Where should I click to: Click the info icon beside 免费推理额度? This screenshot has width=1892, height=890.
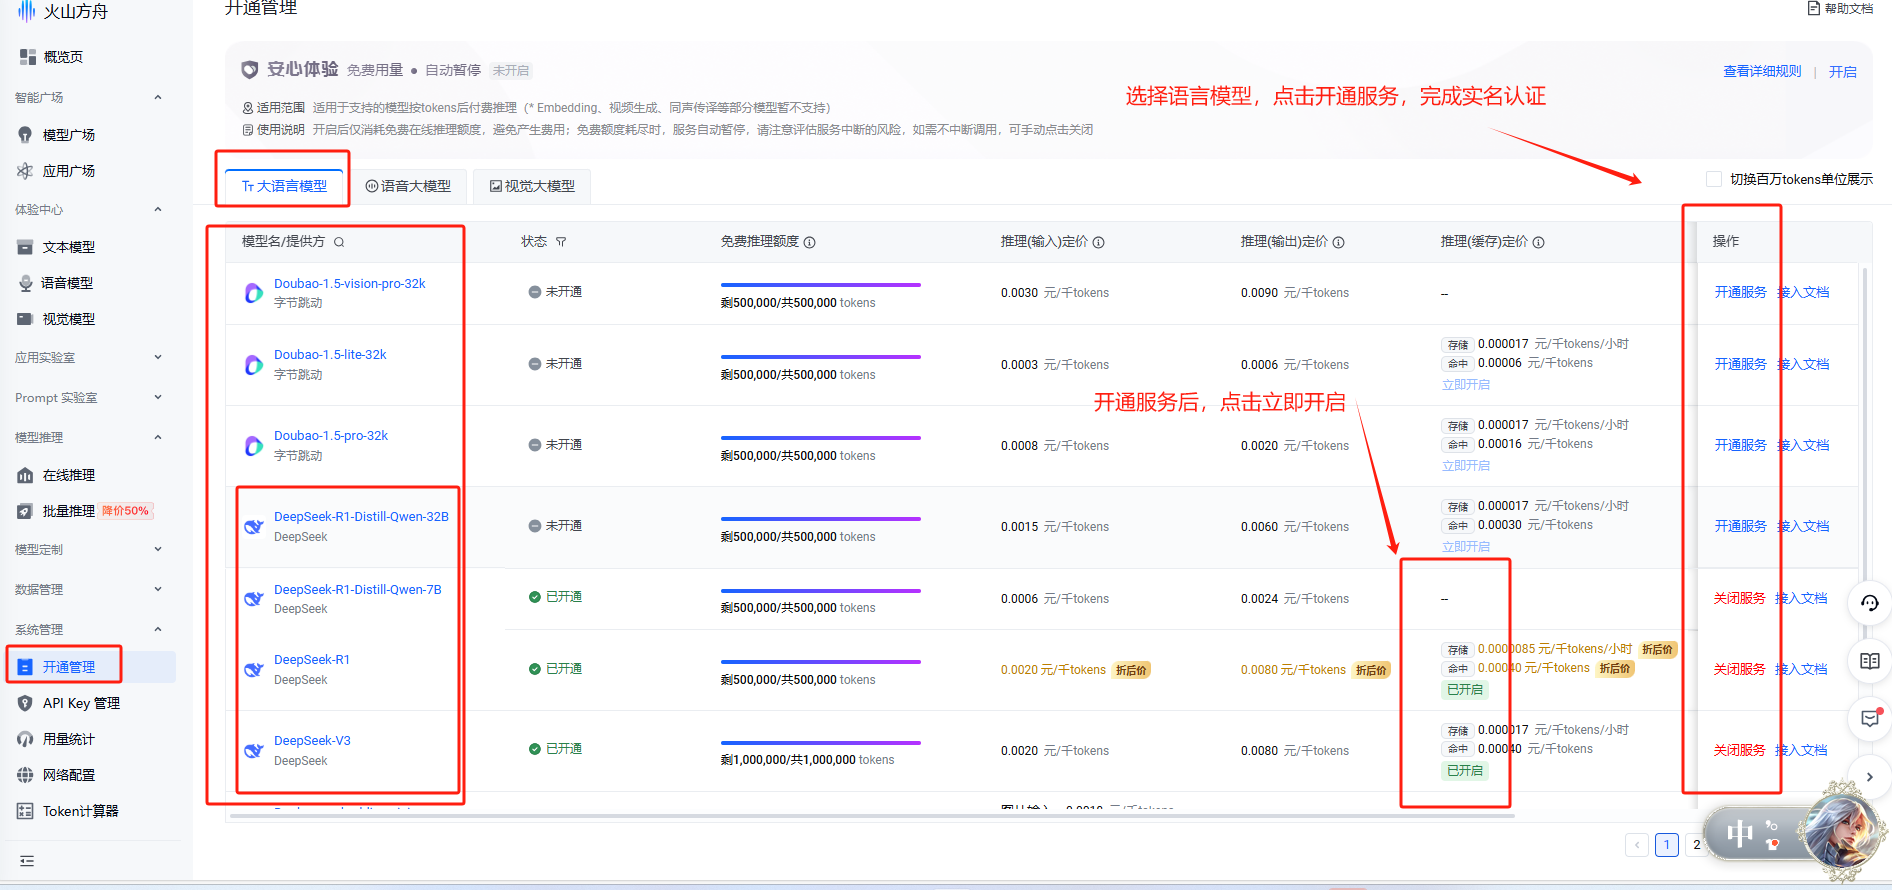(x=810, y=242)
